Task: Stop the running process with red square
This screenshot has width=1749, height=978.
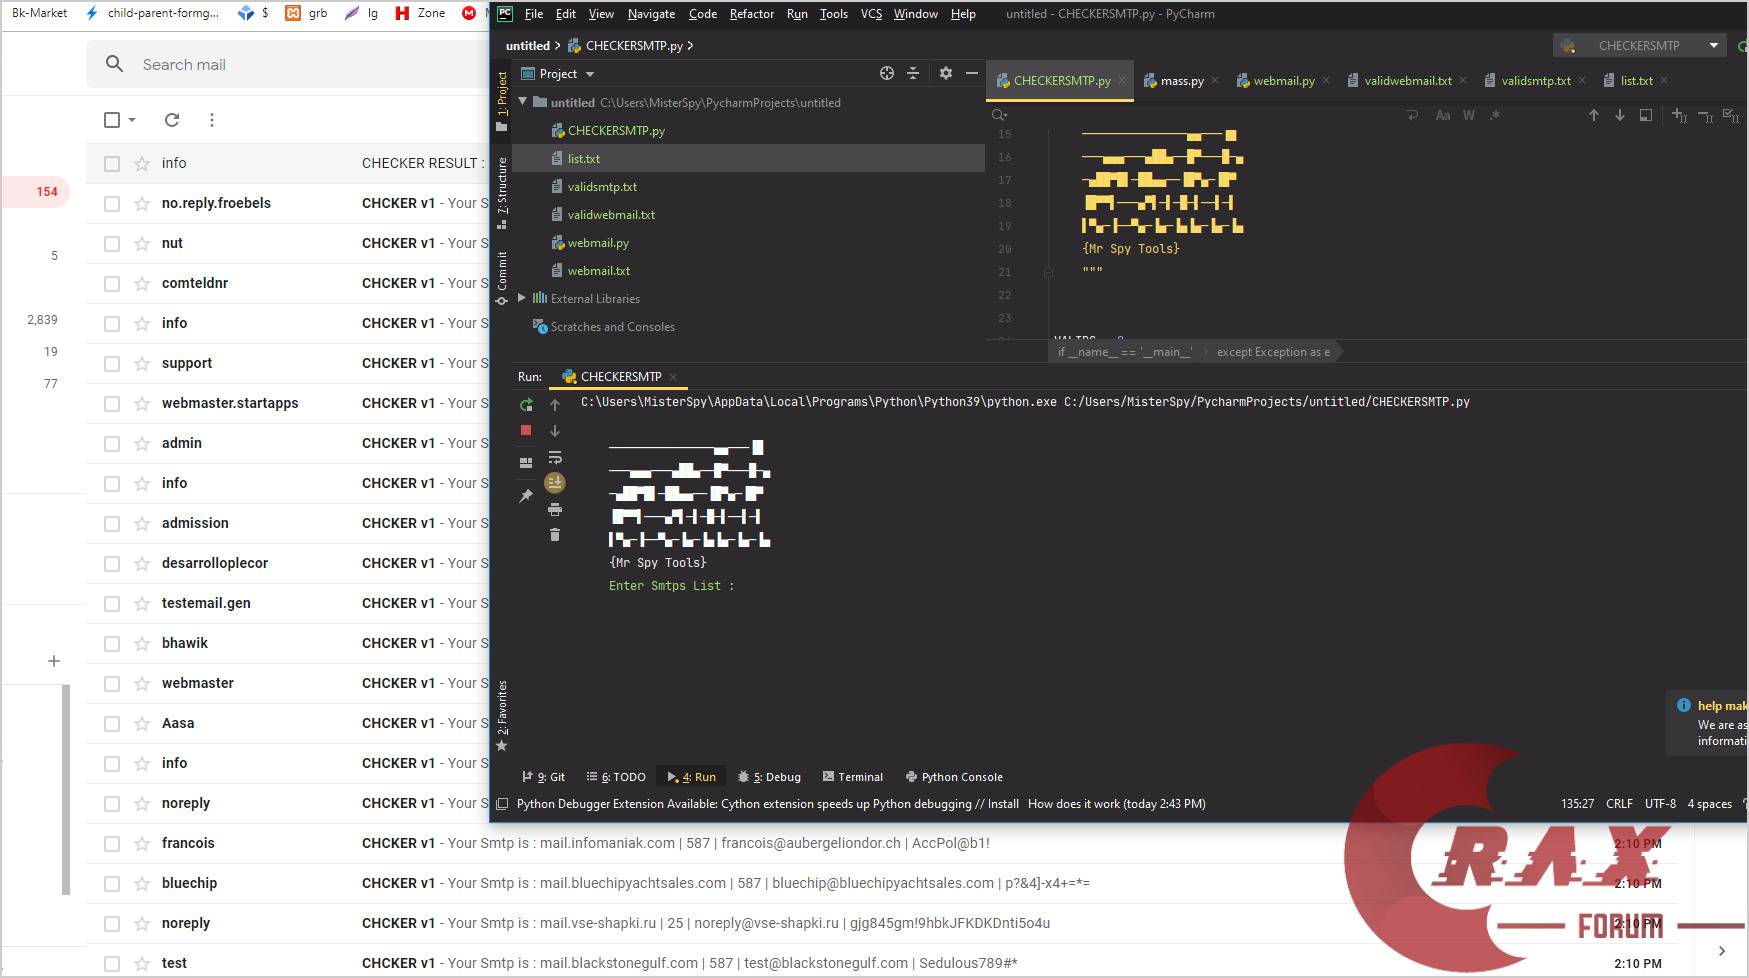Action: coord(526,430)
